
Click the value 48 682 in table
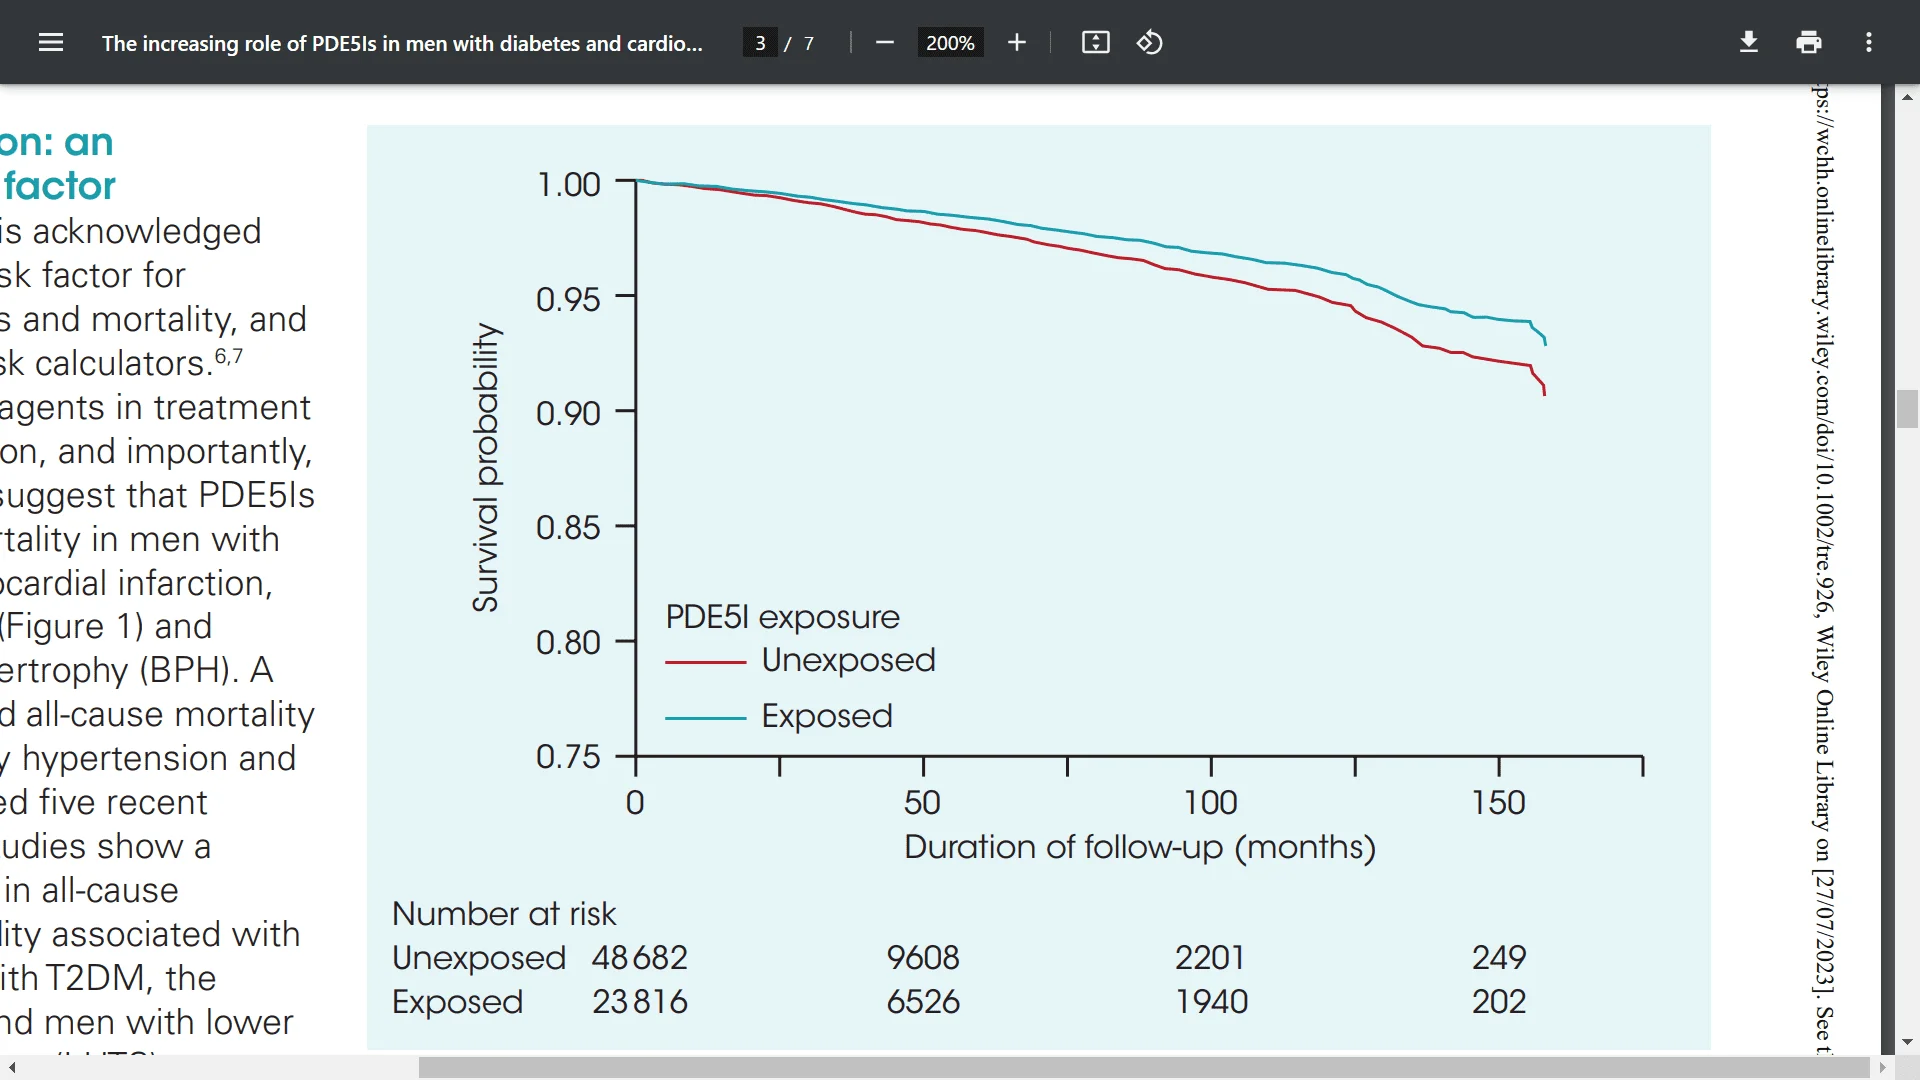click(x=640, y=957)
